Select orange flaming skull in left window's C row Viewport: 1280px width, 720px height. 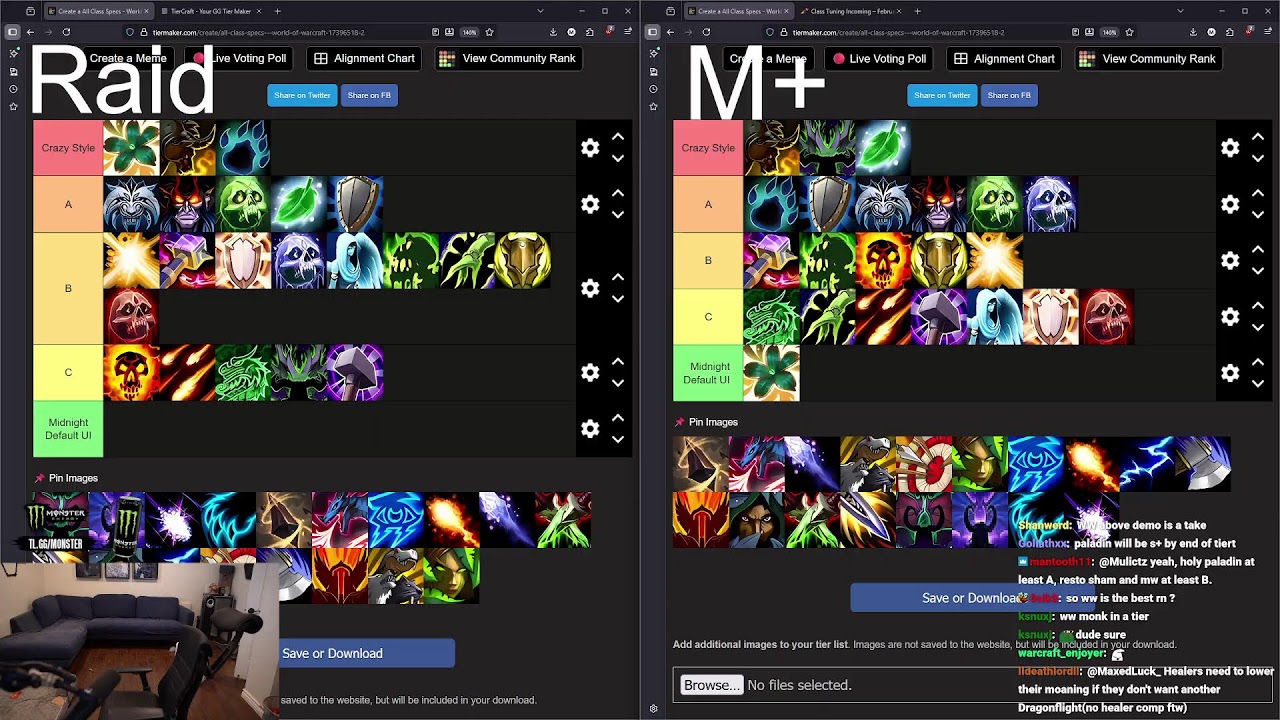pyautogui.click(x=131, y=372)
